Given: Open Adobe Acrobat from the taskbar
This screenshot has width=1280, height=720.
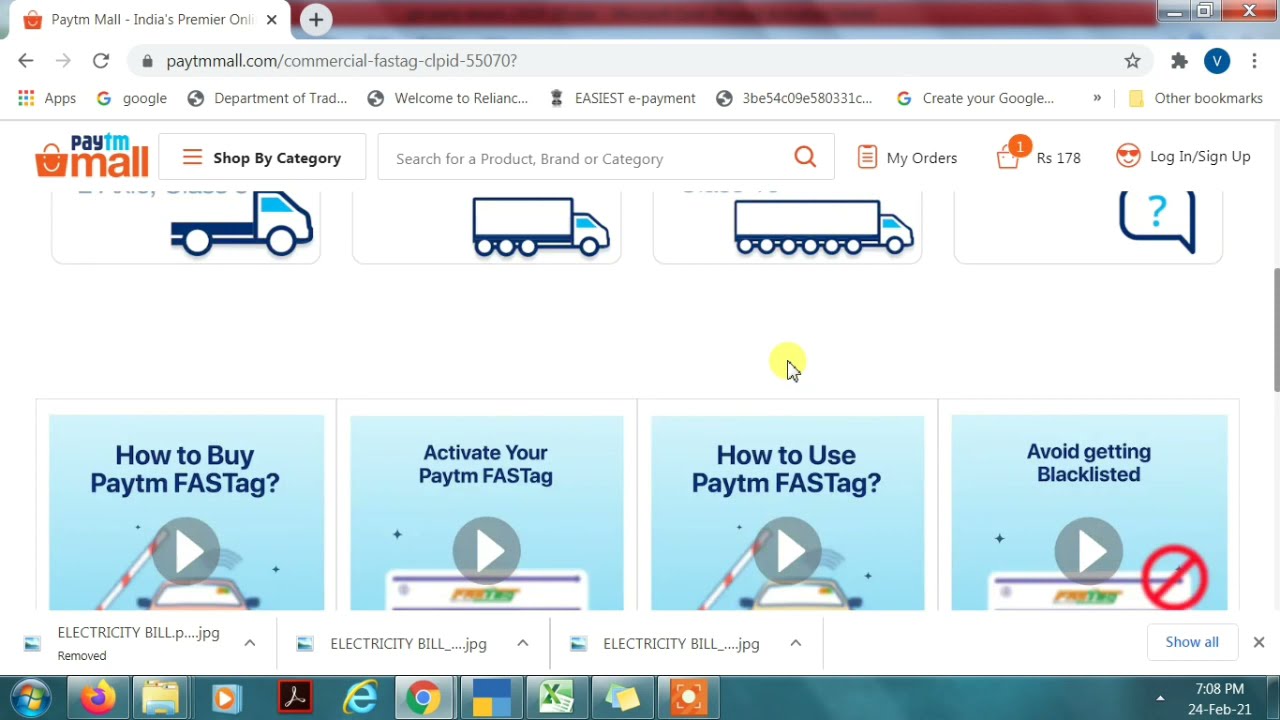Looking at the screenshot, I should tap(294, 697).
